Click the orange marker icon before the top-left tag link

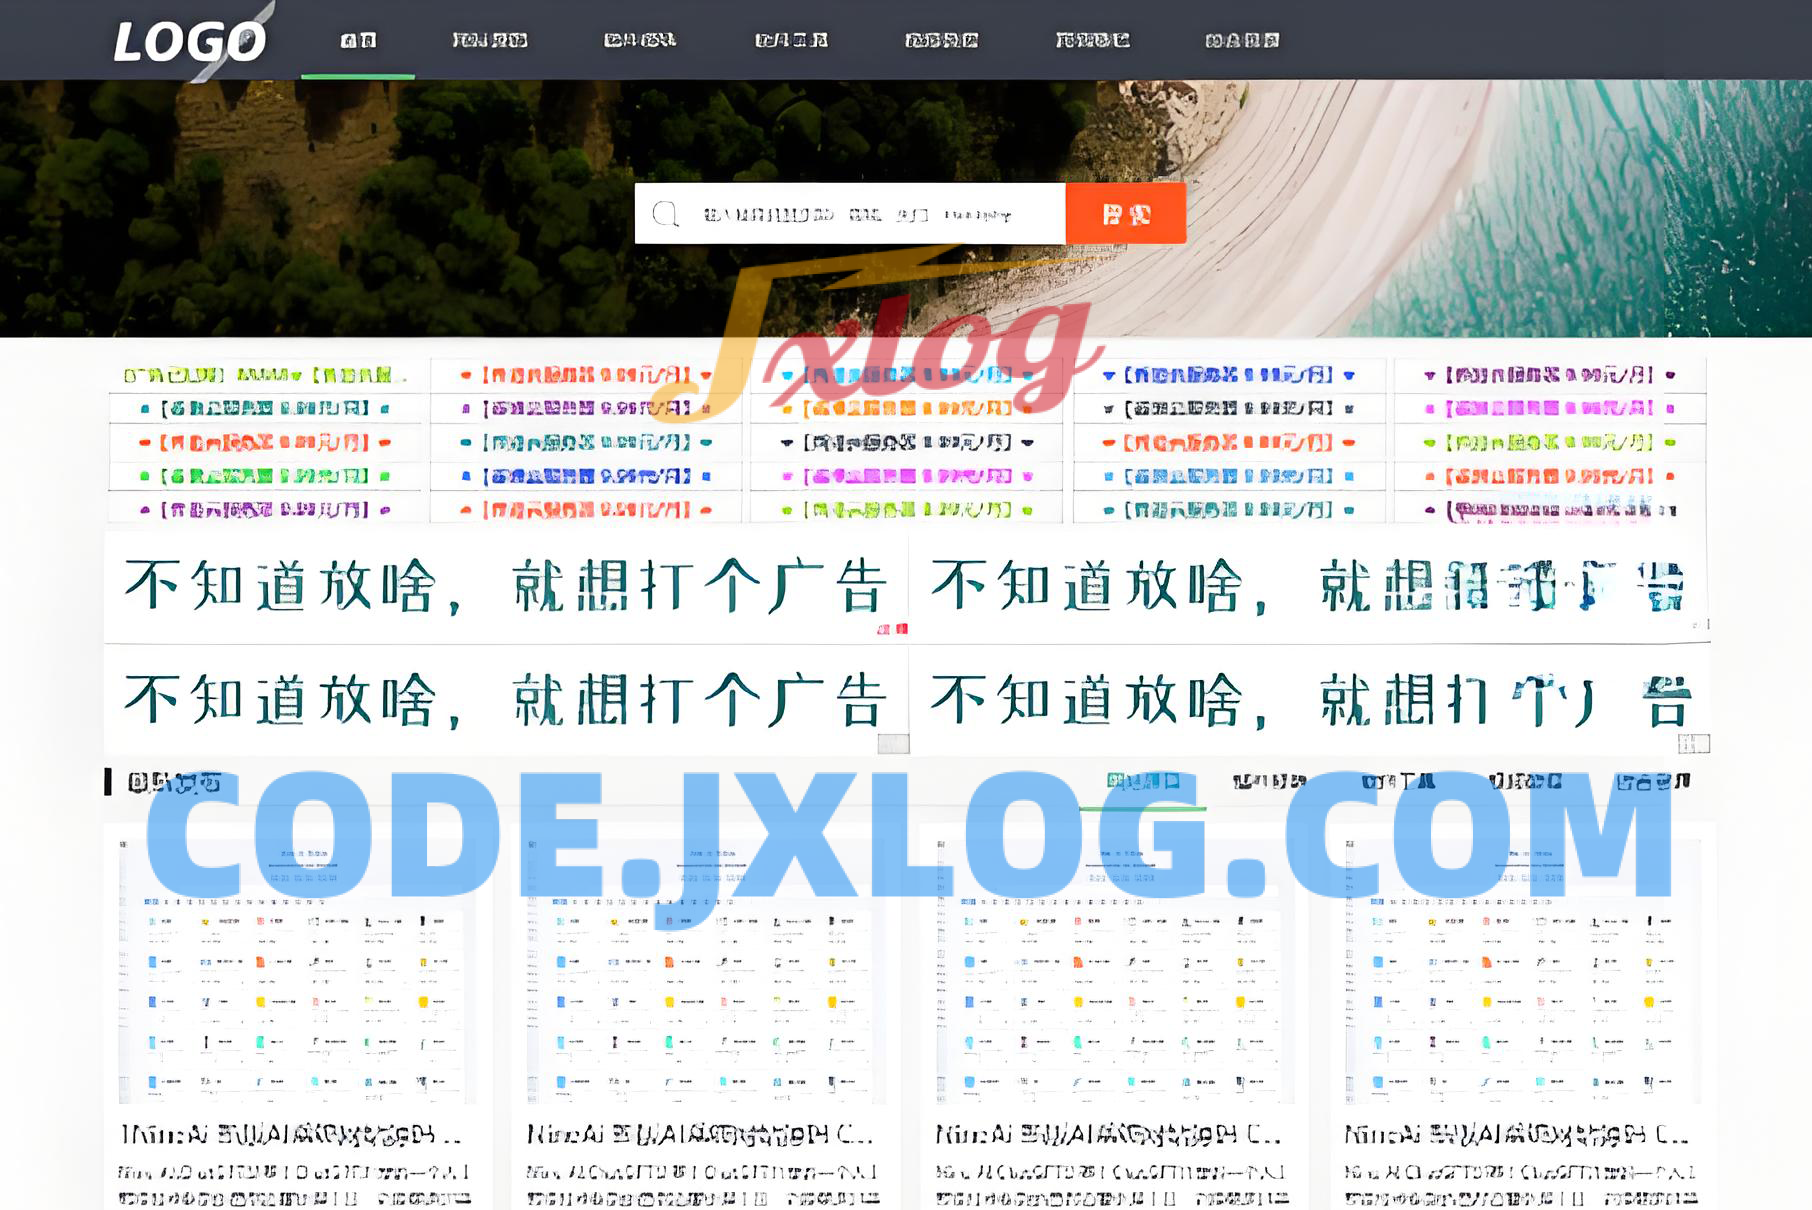point(465,375)
